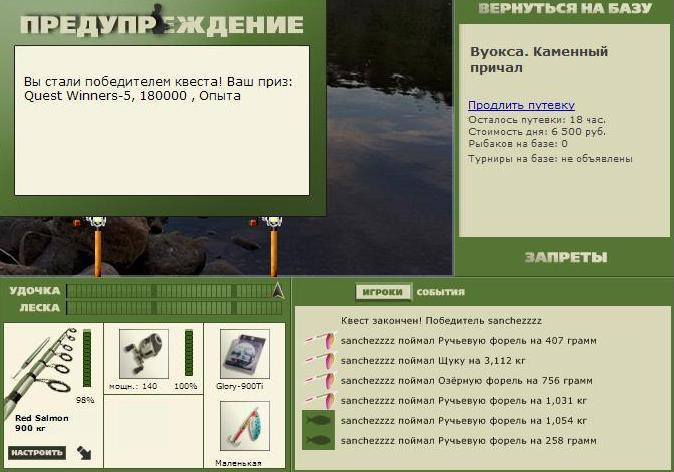Click green fish icon beside 1,054 кг catch
674x472 pixels.
(x=319, y=420)
